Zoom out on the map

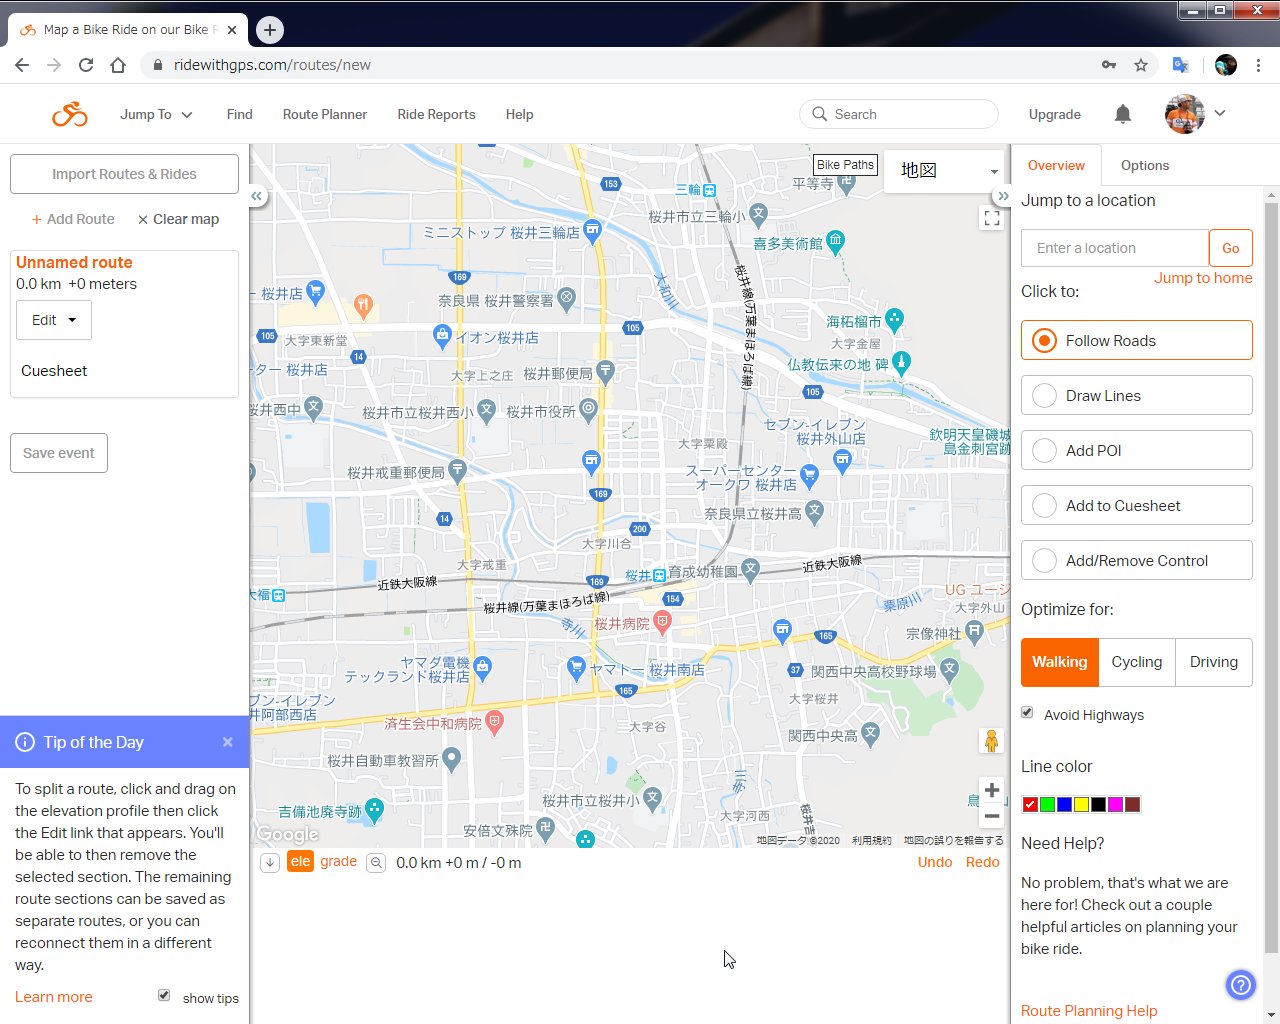tap(991, 816)
